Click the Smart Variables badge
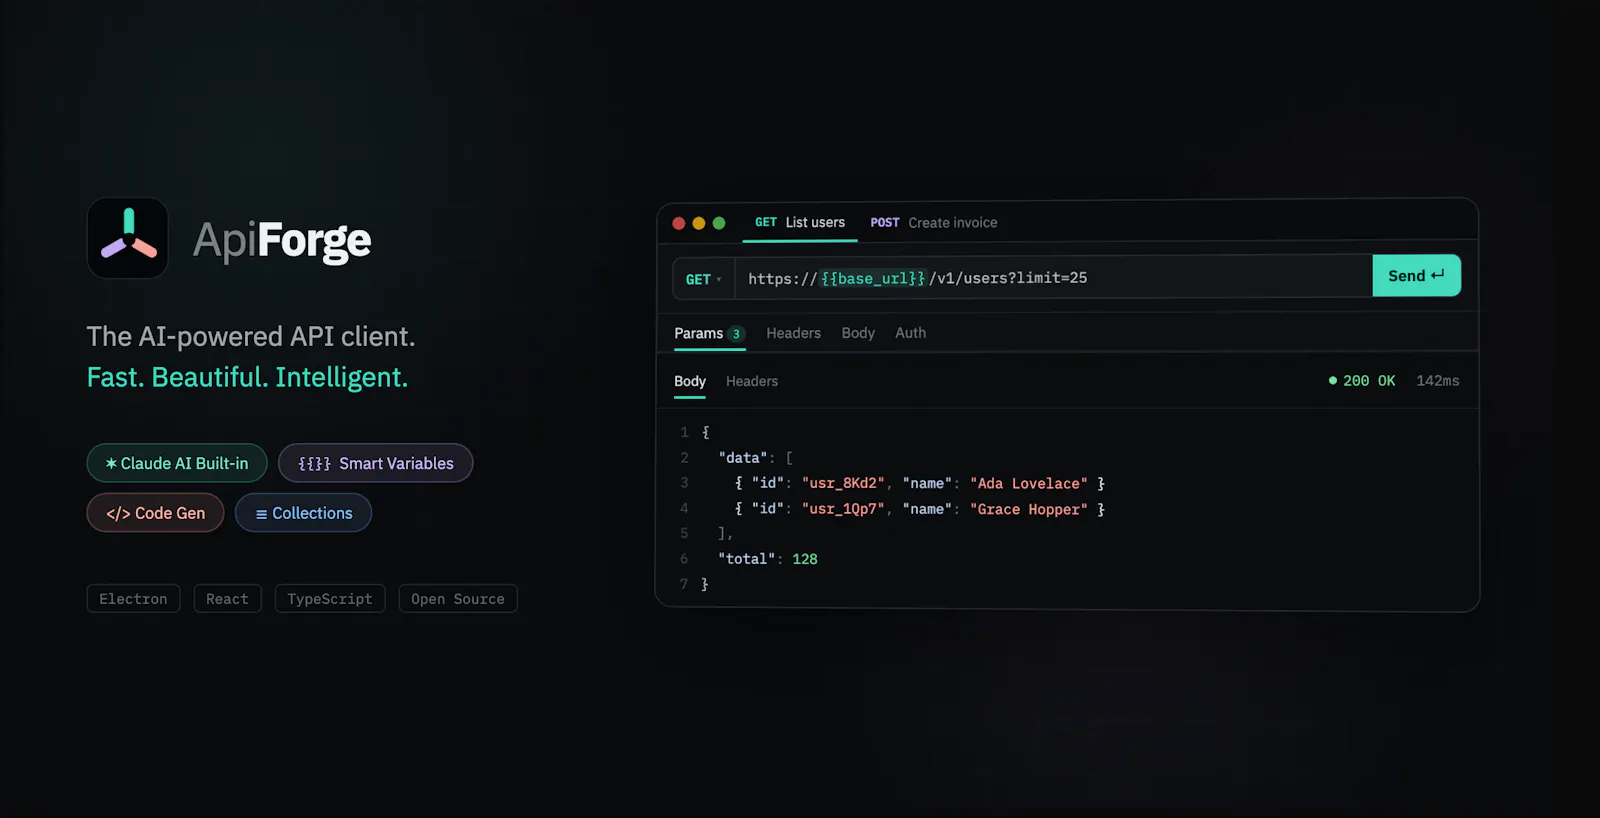 click(376, 463)
